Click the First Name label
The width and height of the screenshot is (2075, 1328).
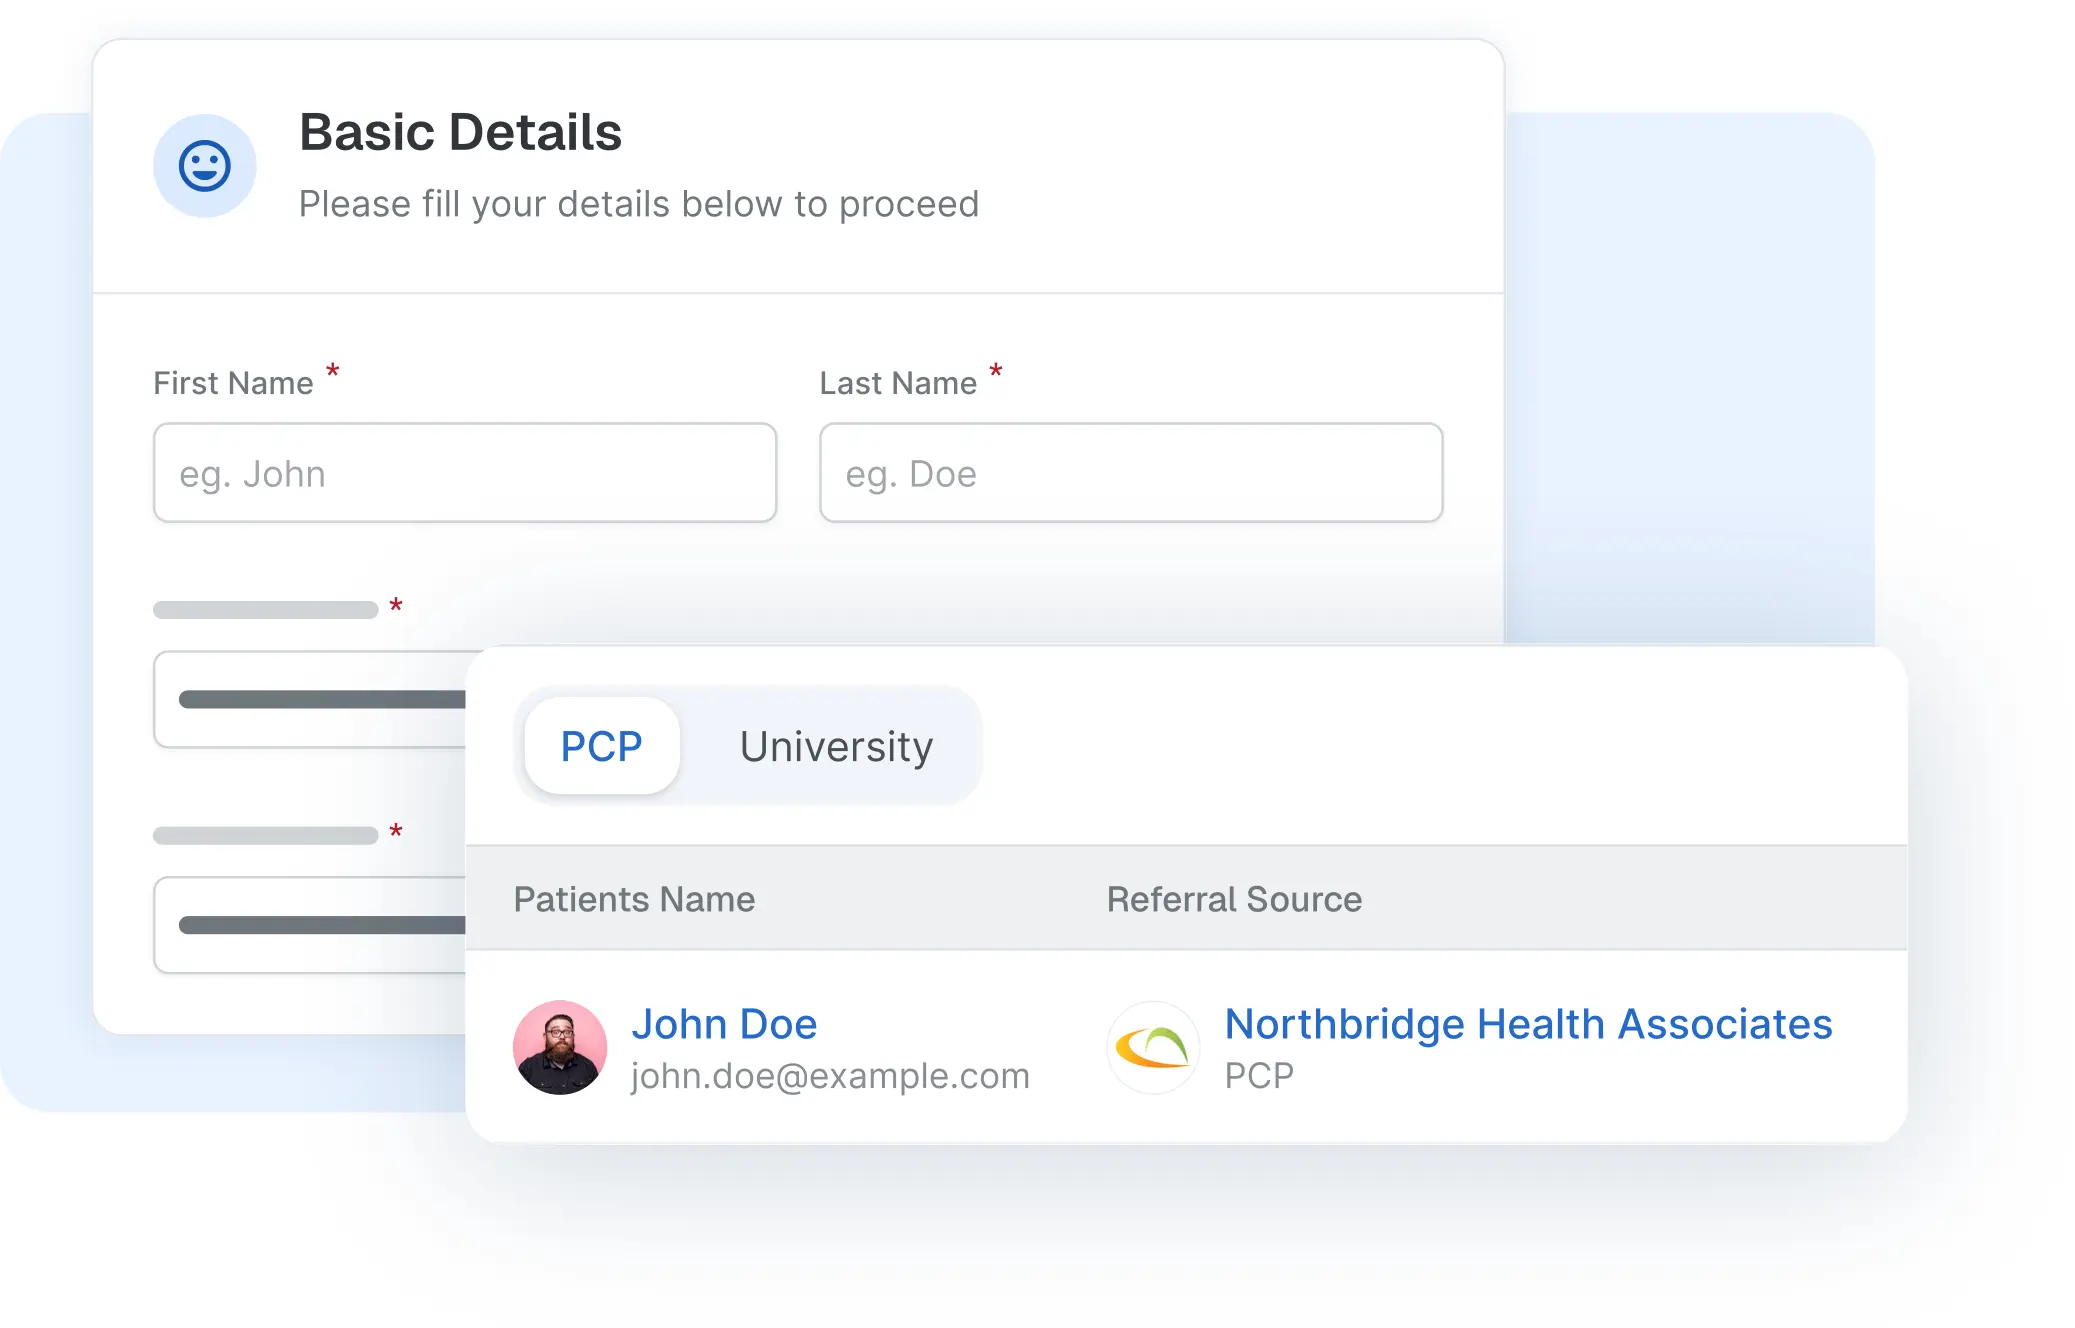pyautogui.click(x=233, y=383)
